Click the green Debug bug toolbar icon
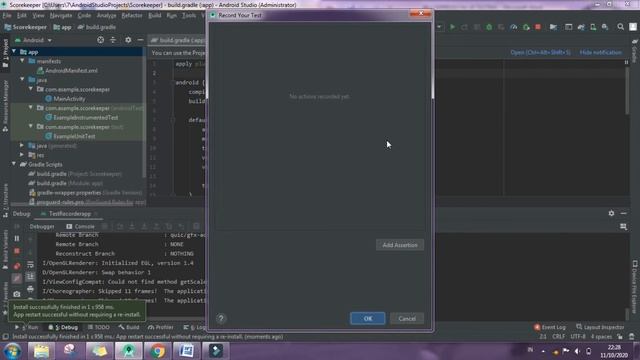Image resolution: width=640 pixels, height=360 pixels. (489, 27)
